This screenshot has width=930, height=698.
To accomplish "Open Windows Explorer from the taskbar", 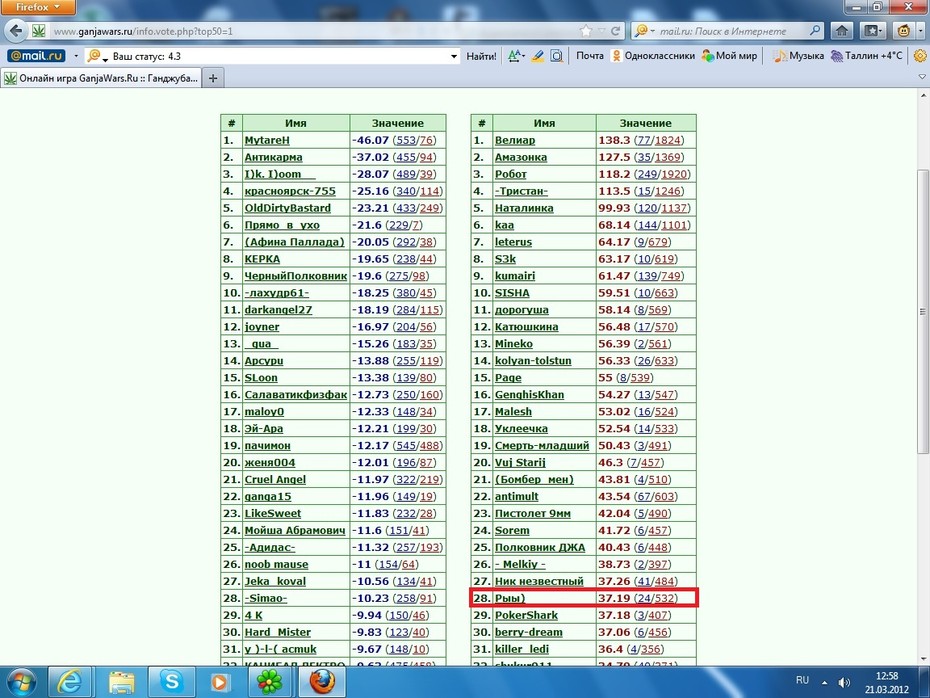I will coord(122,682).
